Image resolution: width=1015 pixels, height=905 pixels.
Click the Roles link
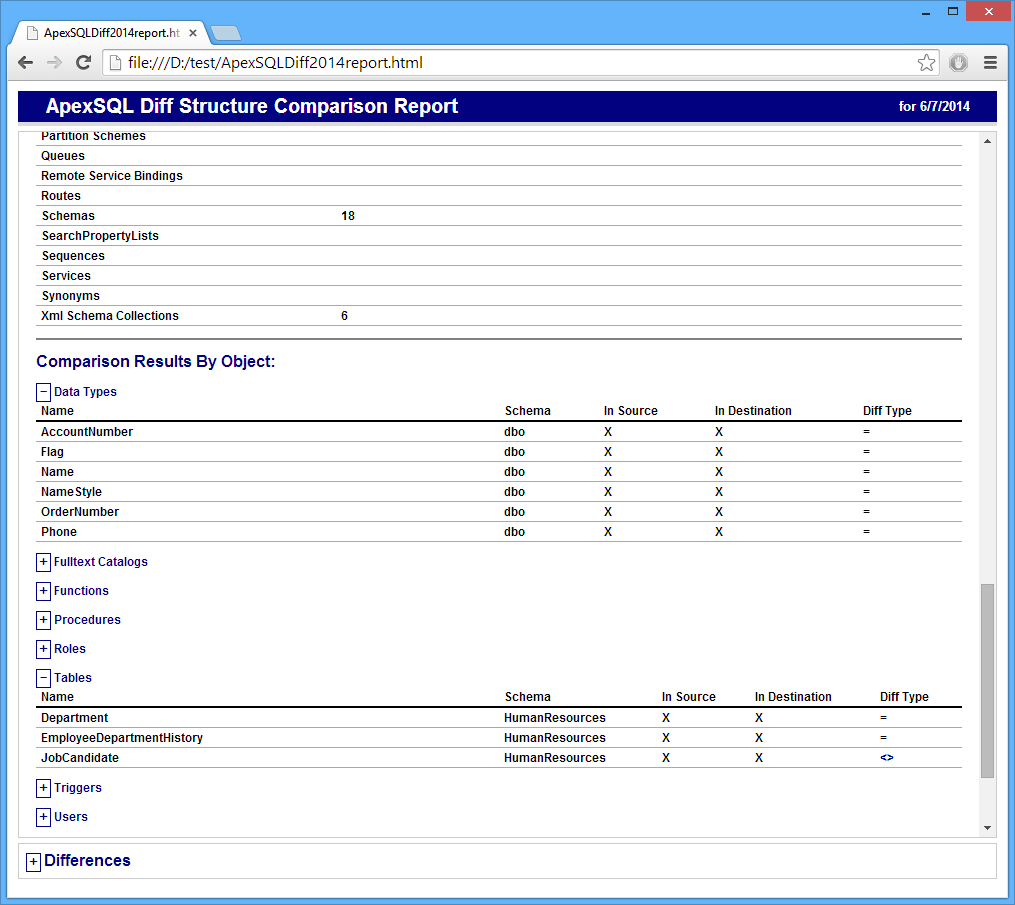[x=69, y=649]
